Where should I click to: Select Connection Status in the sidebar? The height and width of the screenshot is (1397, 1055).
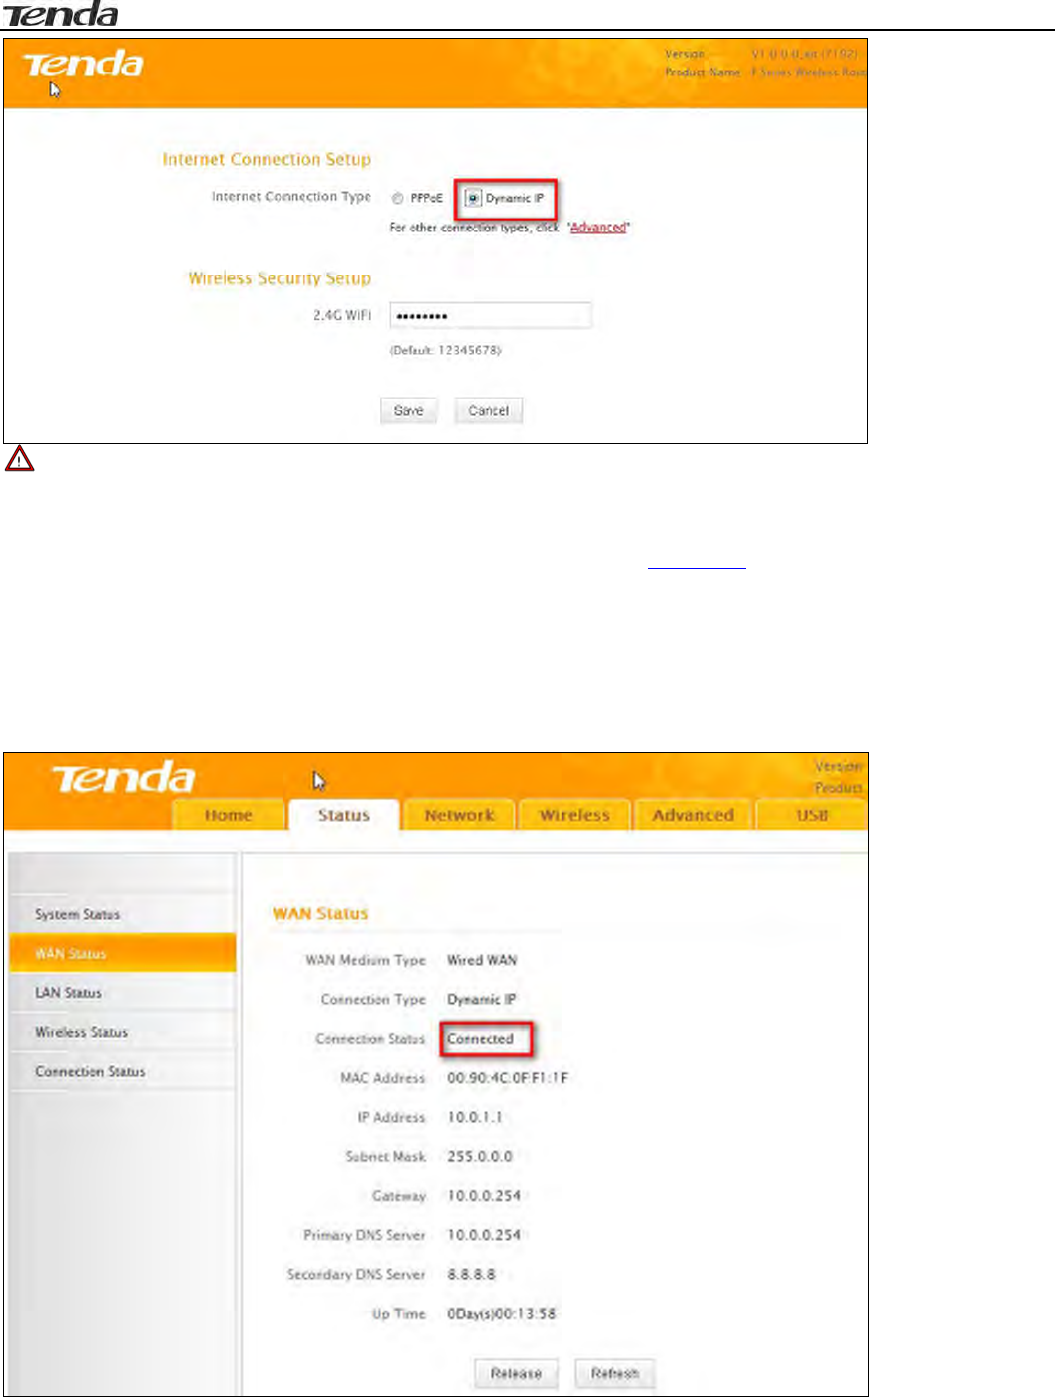[123, 1071]
